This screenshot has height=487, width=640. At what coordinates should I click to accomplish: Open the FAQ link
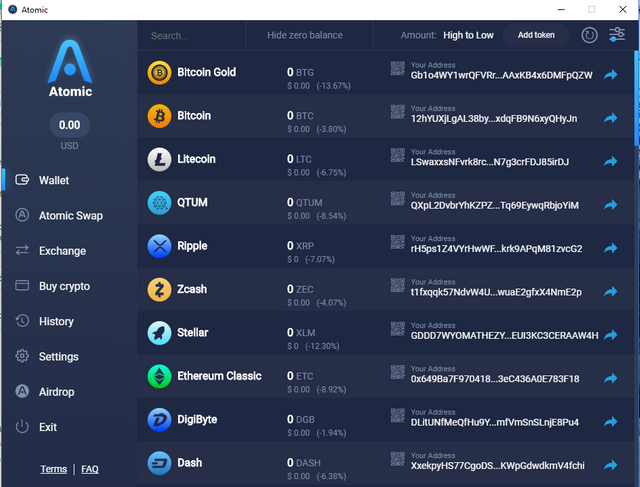(x=90, y=469)
